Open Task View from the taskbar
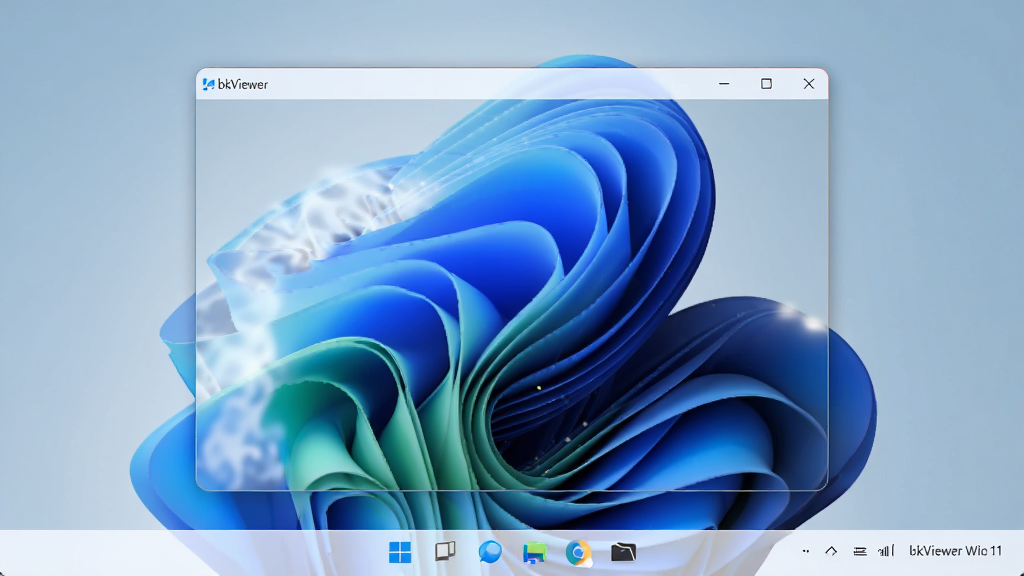Viewport: 1024px width, 576px height. [445, 552]
